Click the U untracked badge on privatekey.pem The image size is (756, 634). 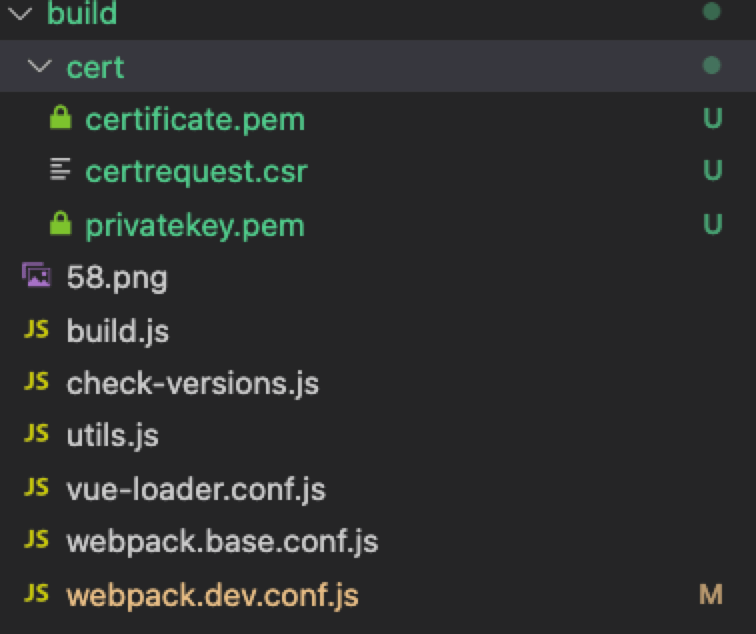[x=713, y=224]
